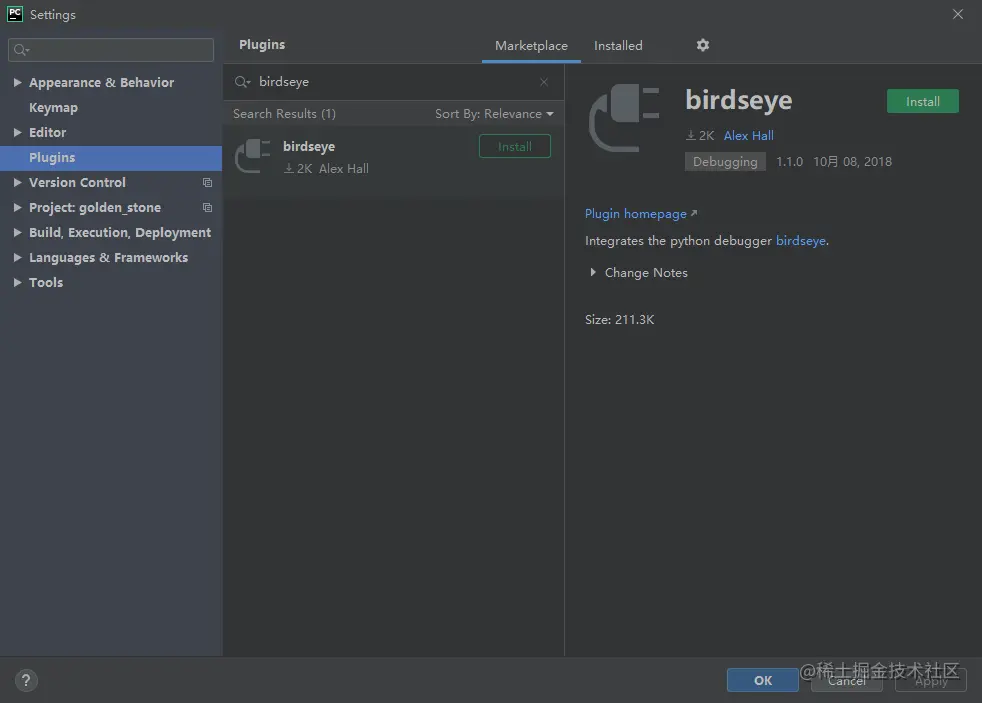Open the Plugin homepage link
The image size is (982, 703).
(x=641, y=214)
